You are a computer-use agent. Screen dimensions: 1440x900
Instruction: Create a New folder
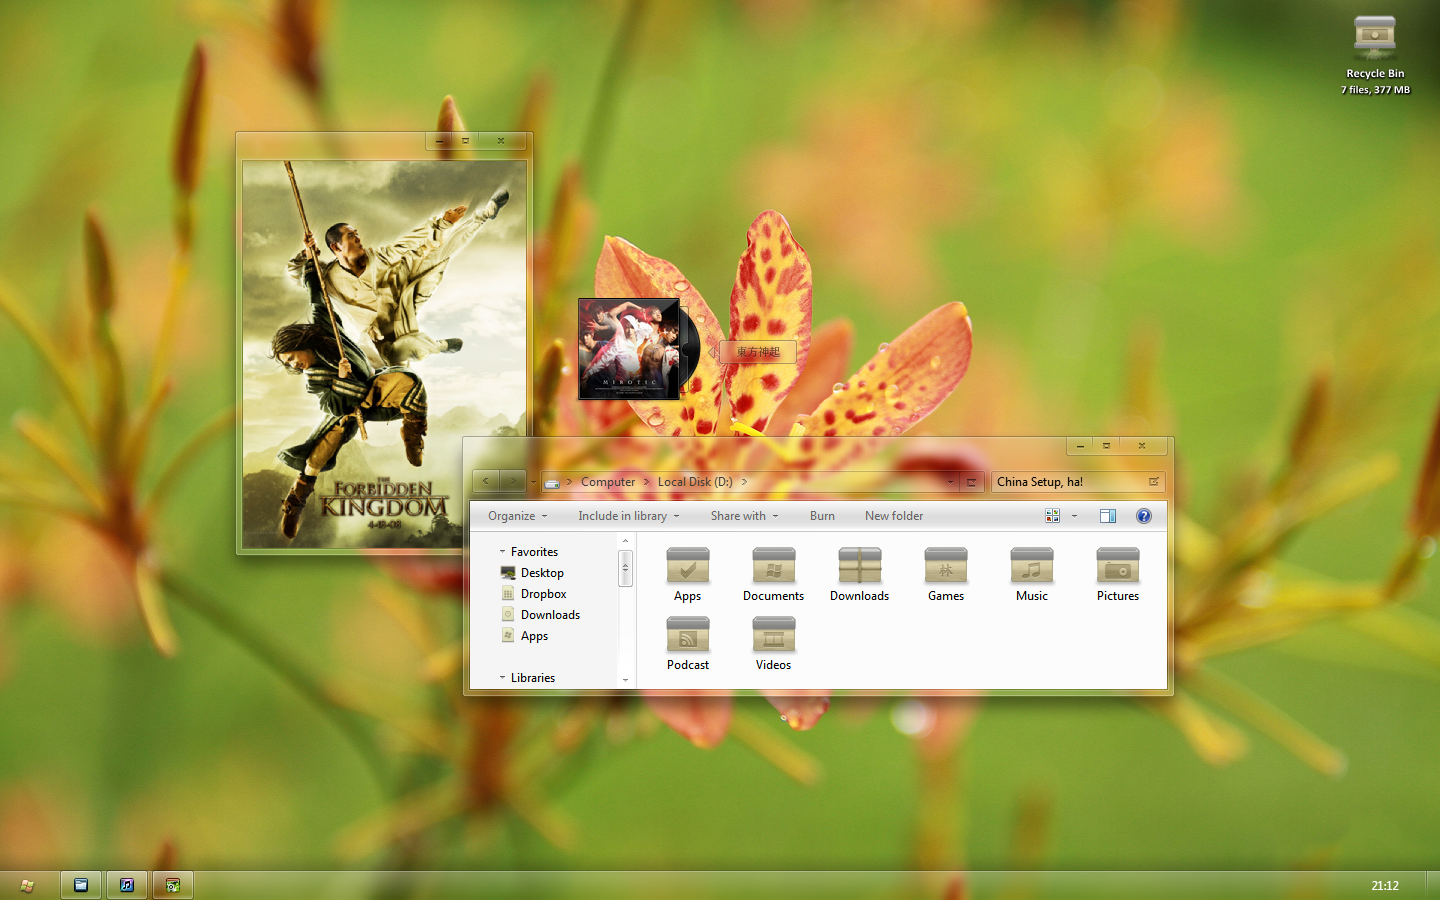[894, 516]
